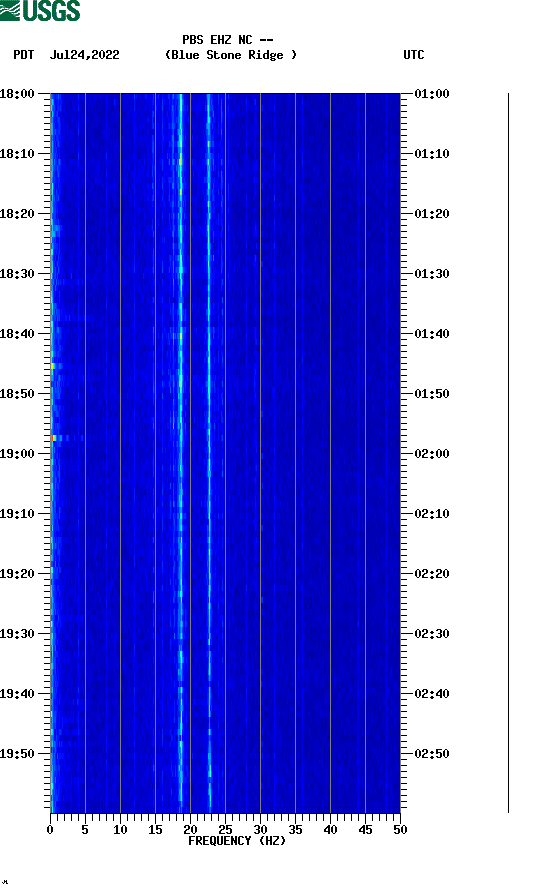Click the '19:20' PDT time label
Screen dimensions: 552x893
coord(17,574)
